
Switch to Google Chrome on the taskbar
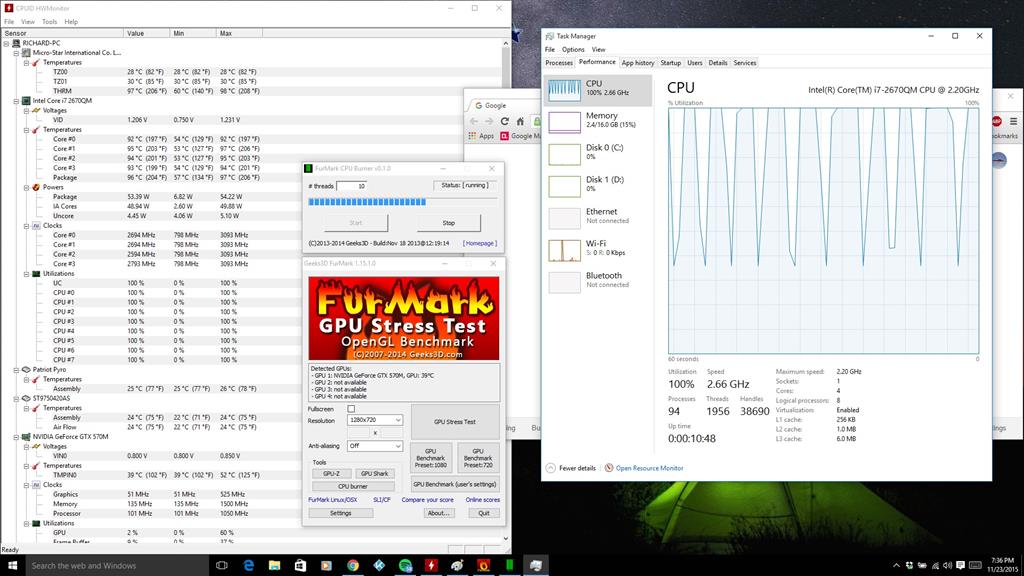tap(353, 566)
